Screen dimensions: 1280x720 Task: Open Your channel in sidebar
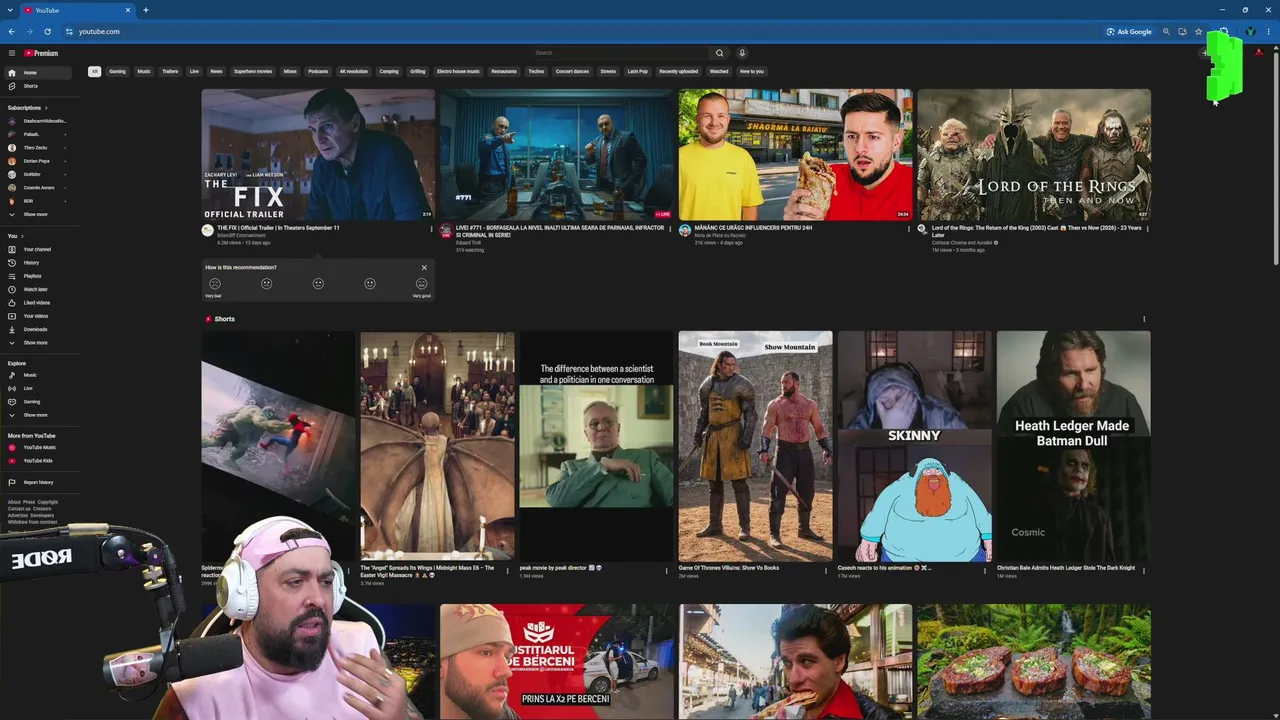point(36,249)
